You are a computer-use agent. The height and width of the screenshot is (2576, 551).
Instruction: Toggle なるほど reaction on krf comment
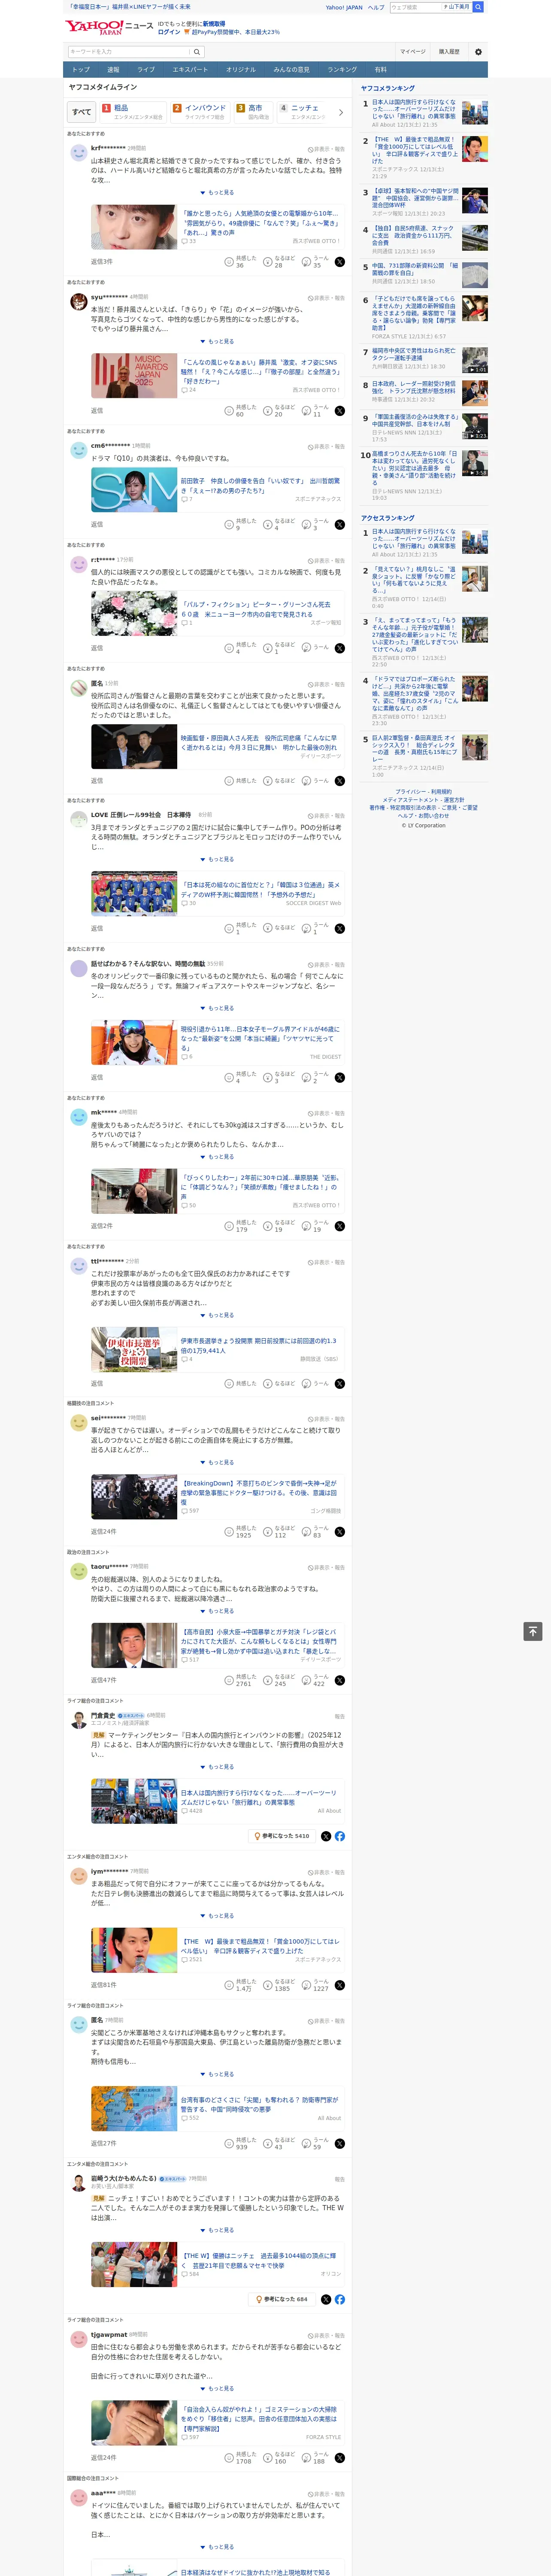click(279, 262)
